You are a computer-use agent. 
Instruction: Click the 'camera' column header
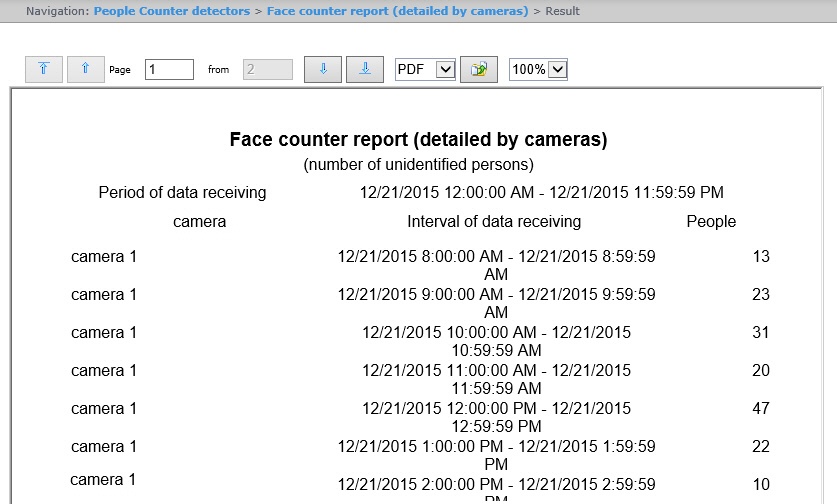click(200, 221)
